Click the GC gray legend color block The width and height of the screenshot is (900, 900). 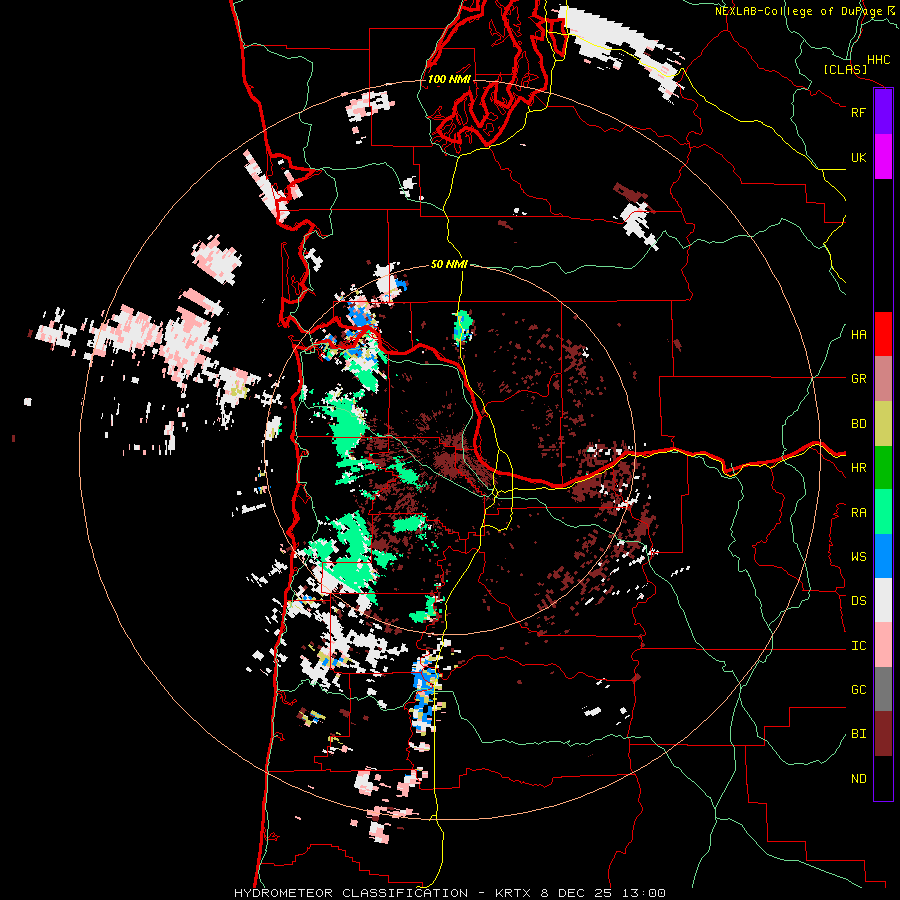(883, 689)
